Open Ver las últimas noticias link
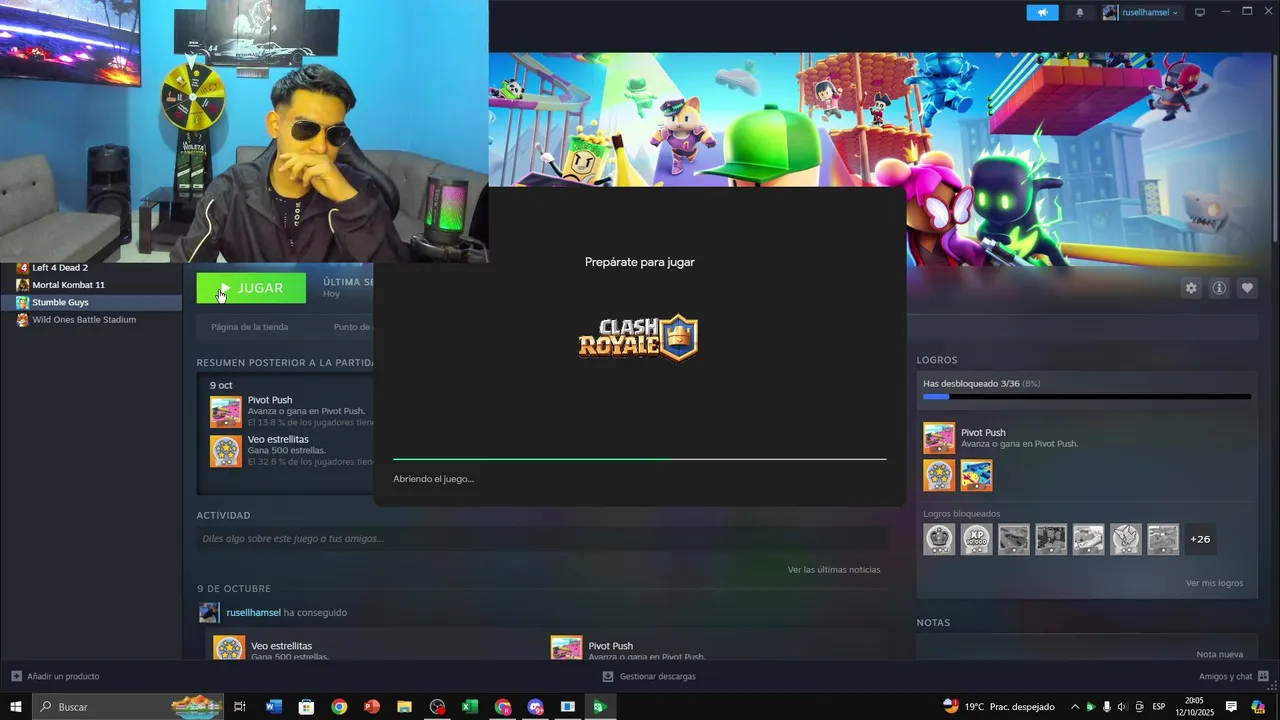This screenshot has height=720, width=1280. tap(834, 570)
